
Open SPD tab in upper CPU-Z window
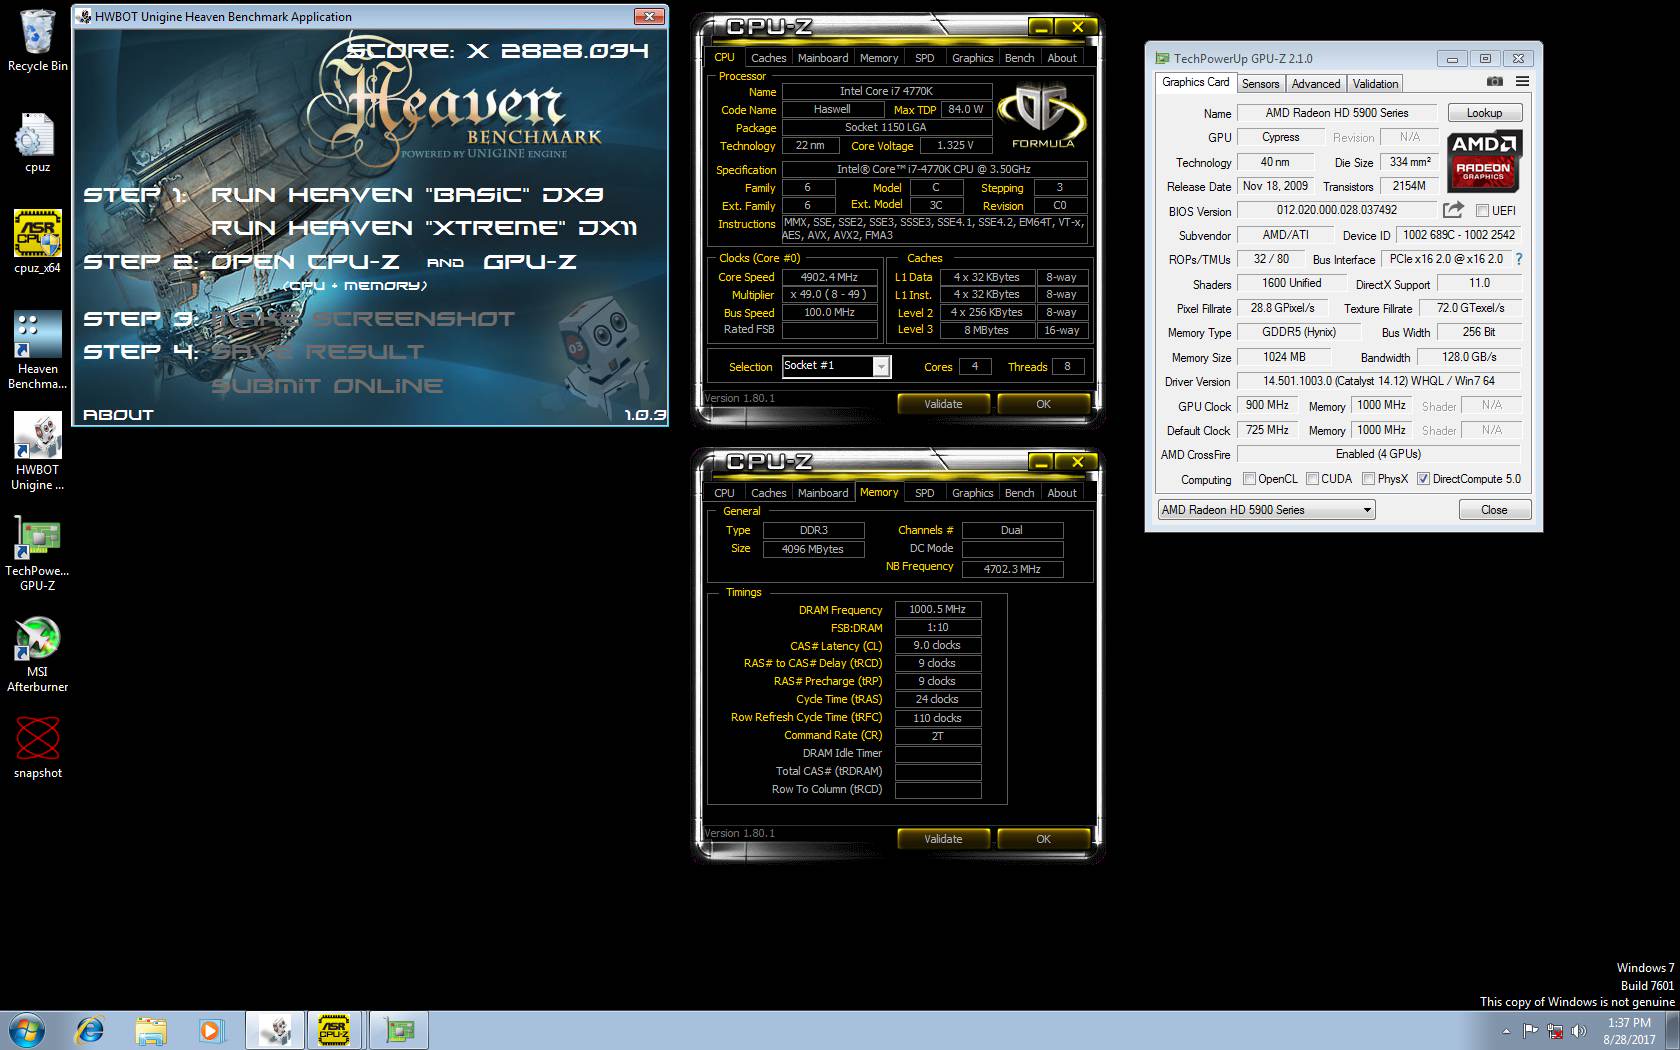point(925,58)
